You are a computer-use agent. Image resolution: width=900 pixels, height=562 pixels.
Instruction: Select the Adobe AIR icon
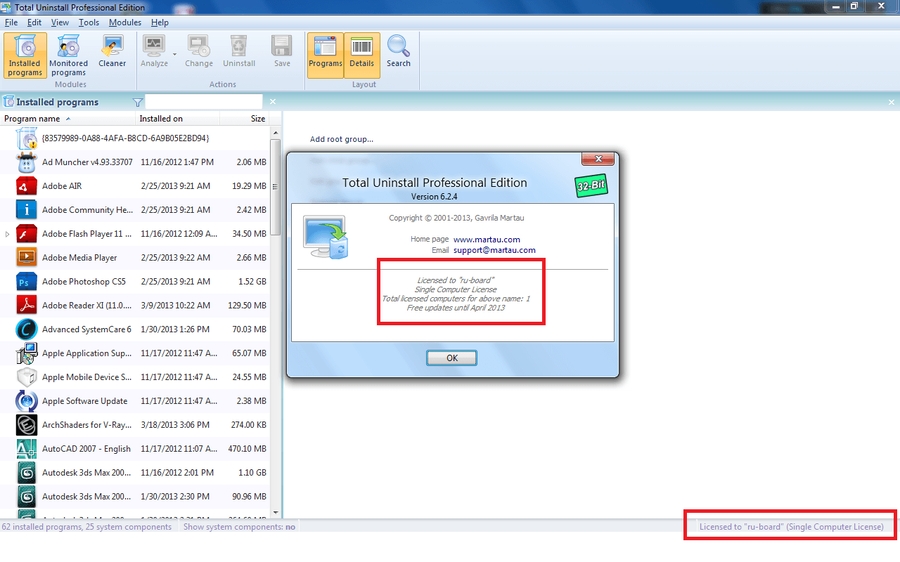(26, 186)
